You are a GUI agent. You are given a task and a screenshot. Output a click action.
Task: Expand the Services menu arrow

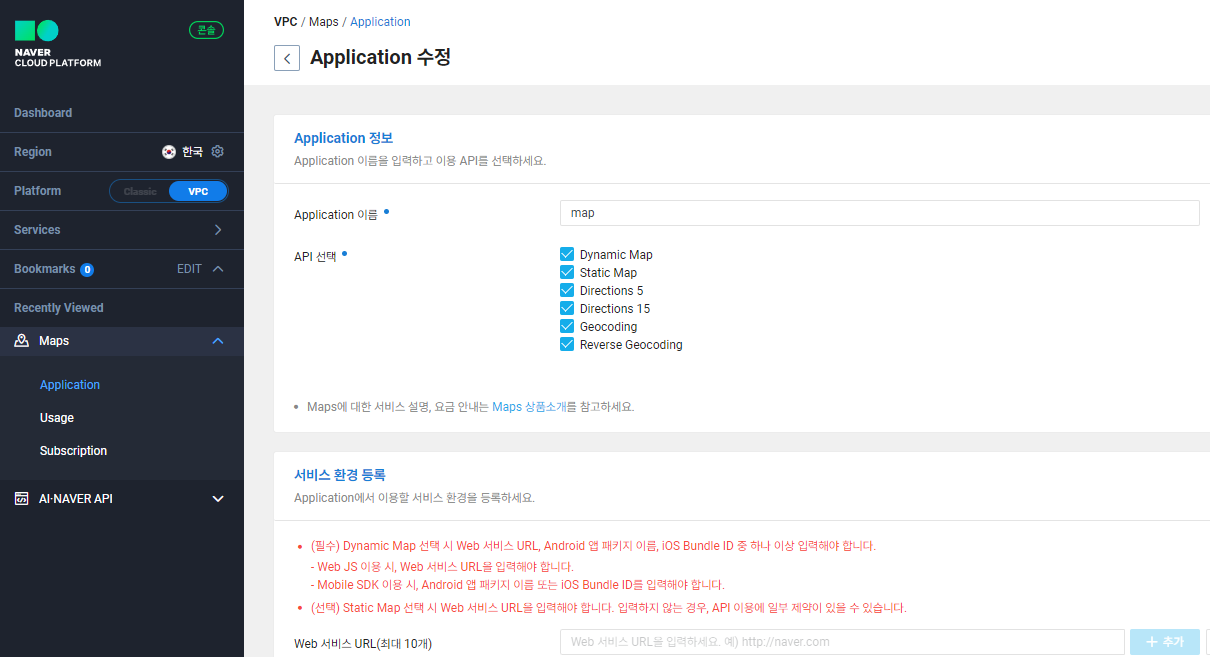pyautogui.click(x=218, y=230)
